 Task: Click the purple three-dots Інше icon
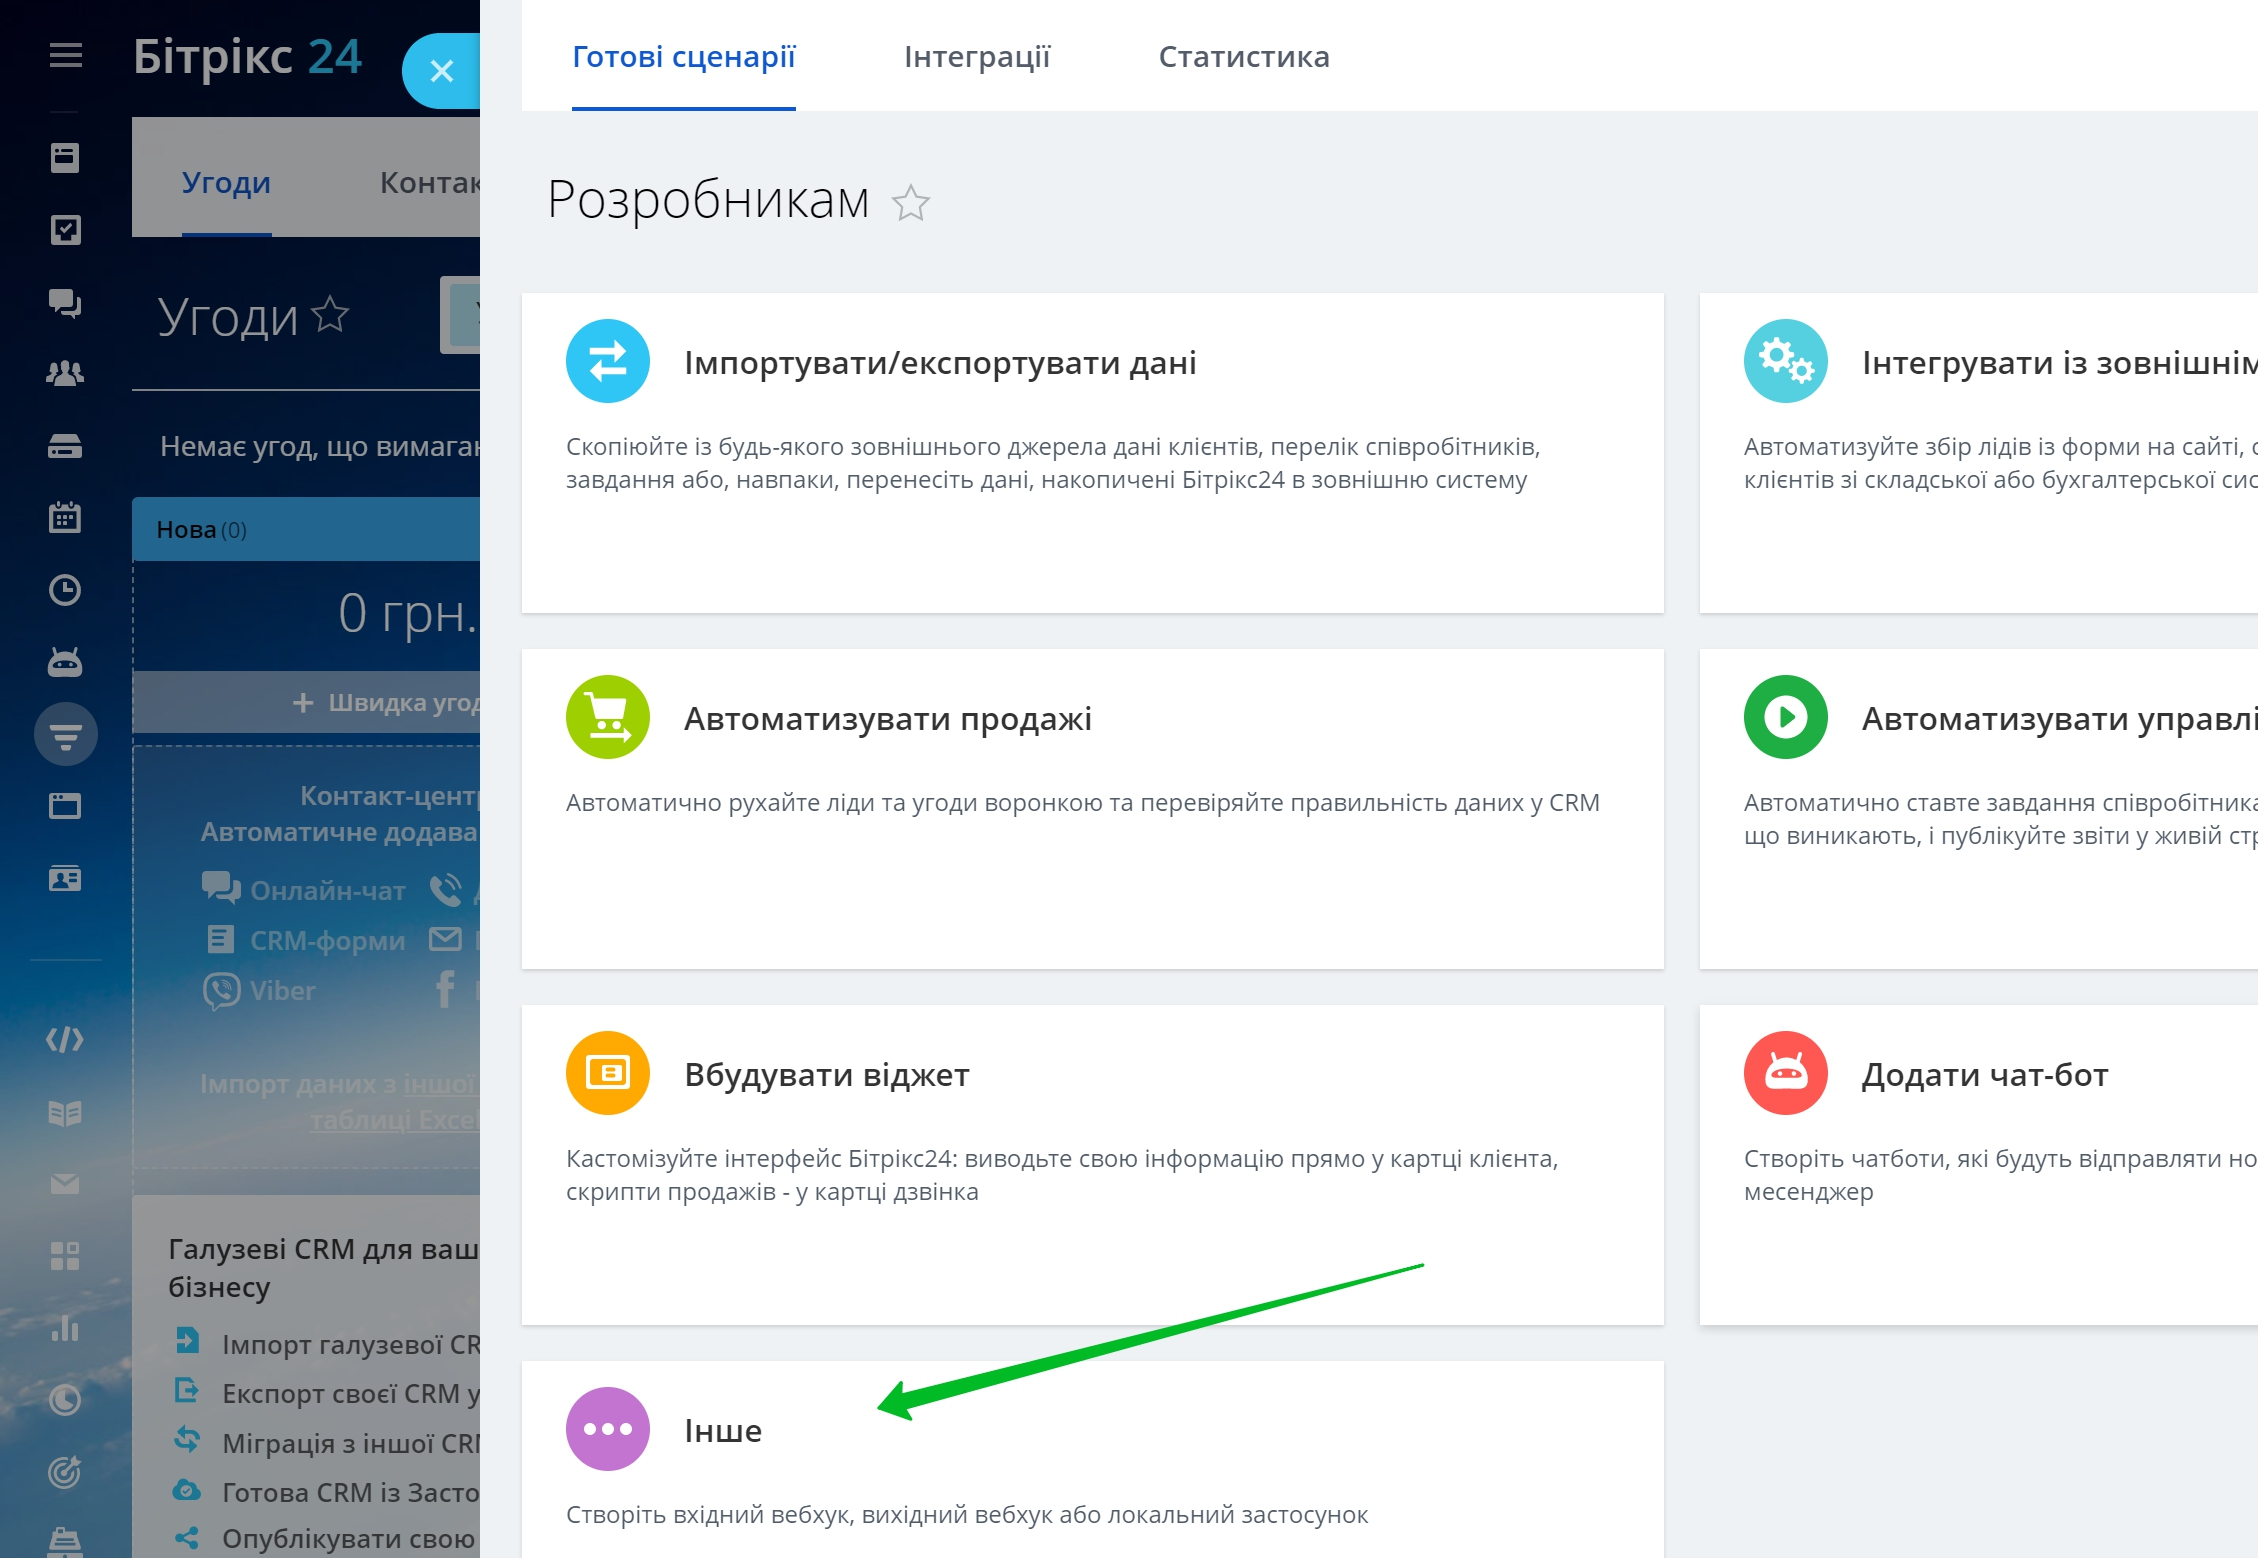pos(608,1429)
